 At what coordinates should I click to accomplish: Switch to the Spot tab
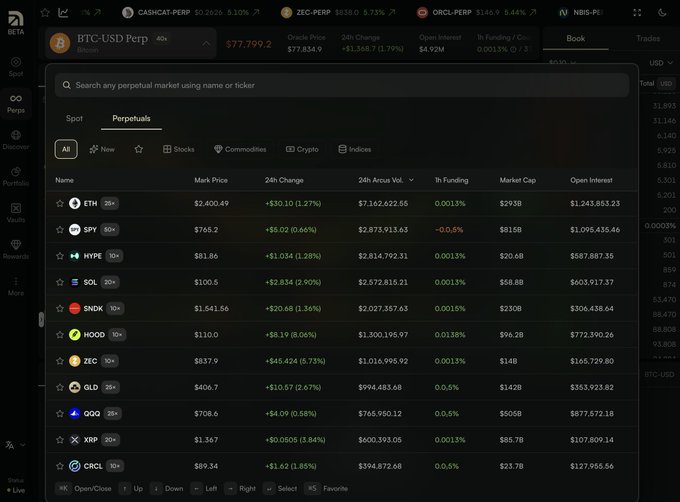(x=74, y=118)
